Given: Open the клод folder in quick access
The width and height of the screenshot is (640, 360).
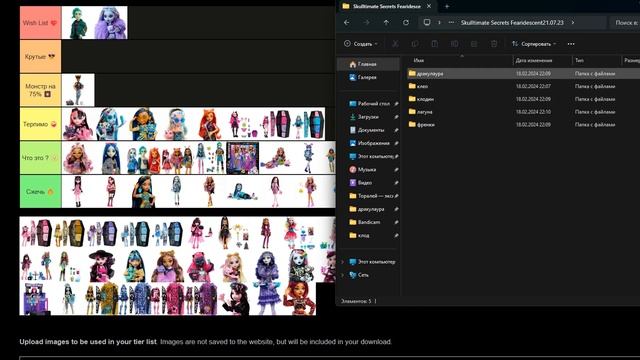Looking at the screenshot, I should tap(363, 236).
